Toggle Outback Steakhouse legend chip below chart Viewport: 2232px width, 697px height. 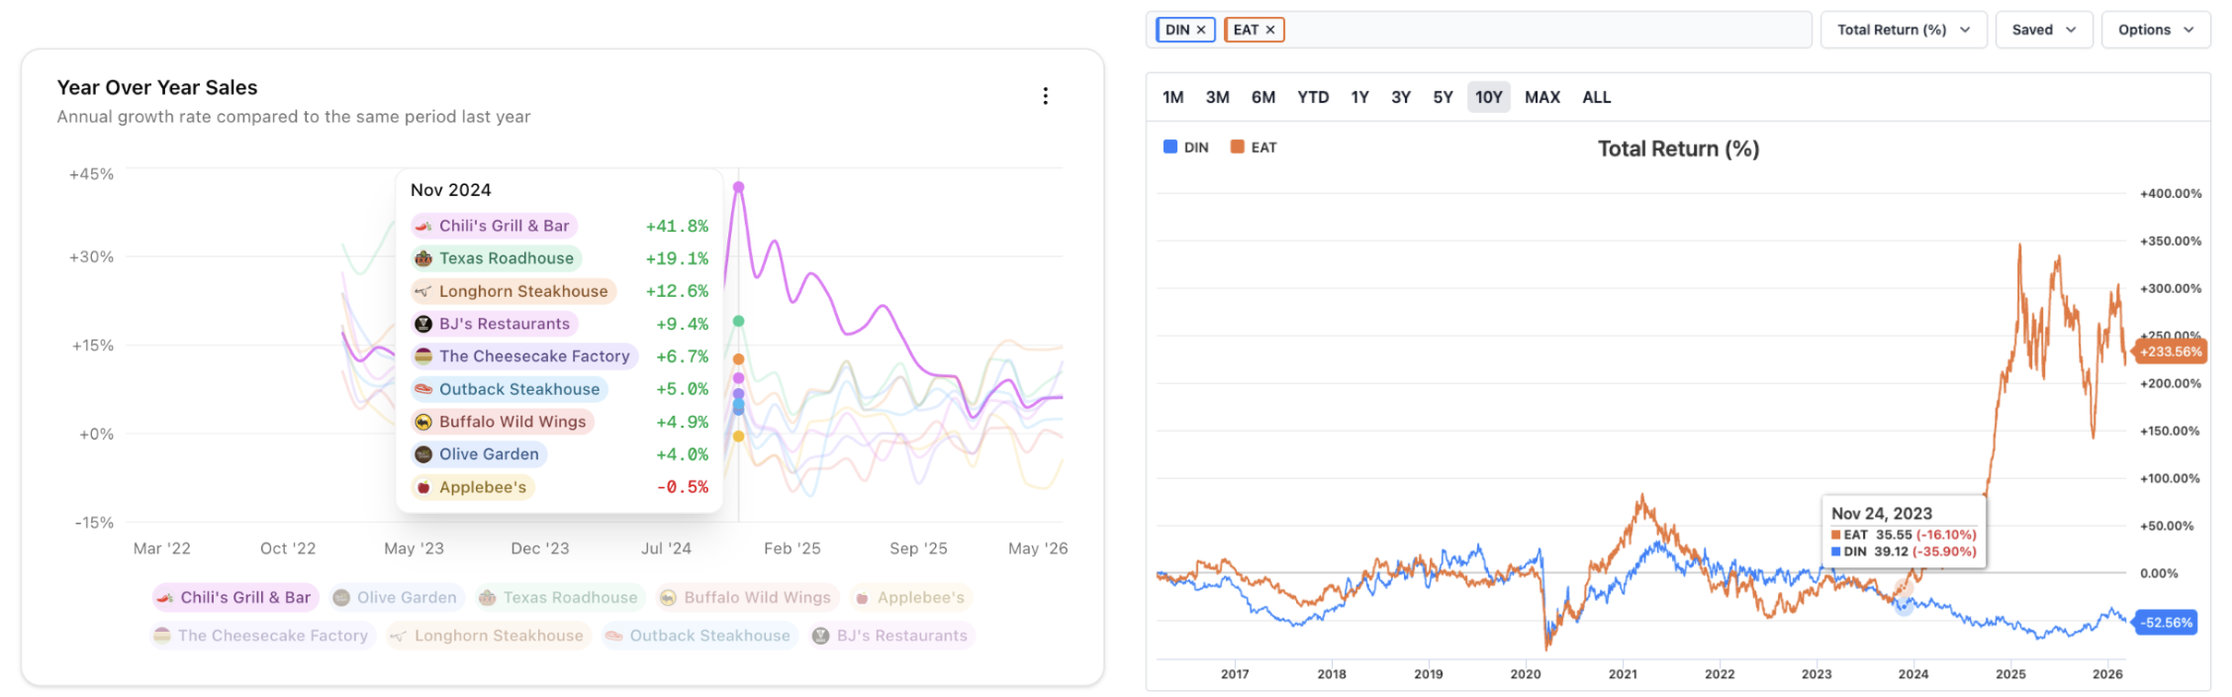(x=699, y=635)
